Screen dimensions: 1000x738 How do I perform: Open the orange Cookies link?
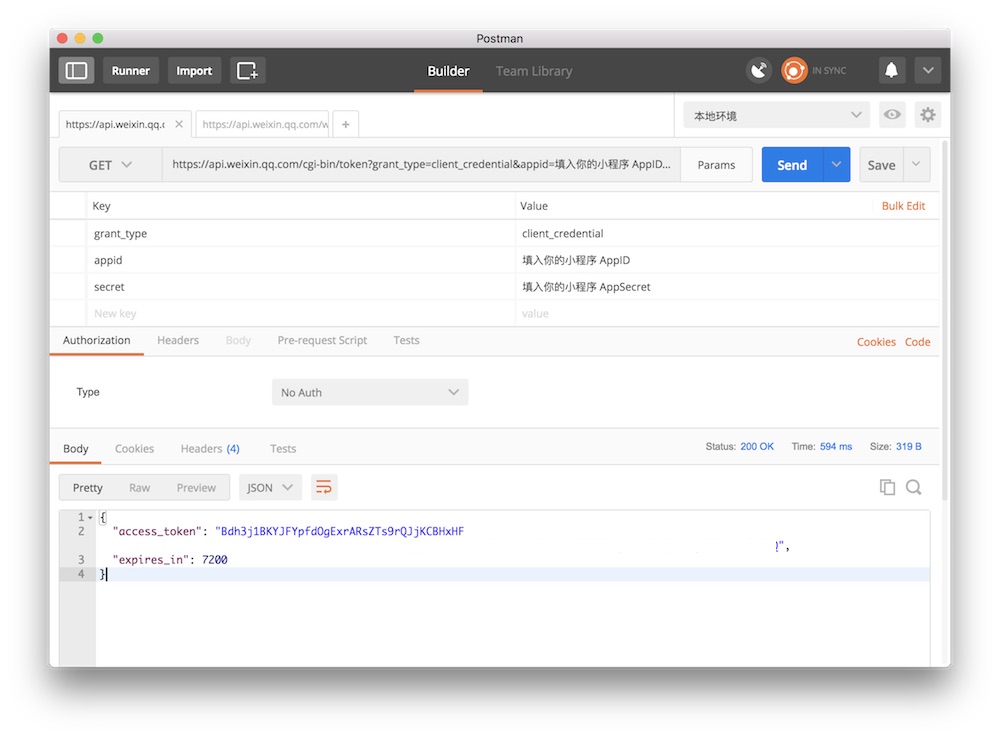coord(876,342)
